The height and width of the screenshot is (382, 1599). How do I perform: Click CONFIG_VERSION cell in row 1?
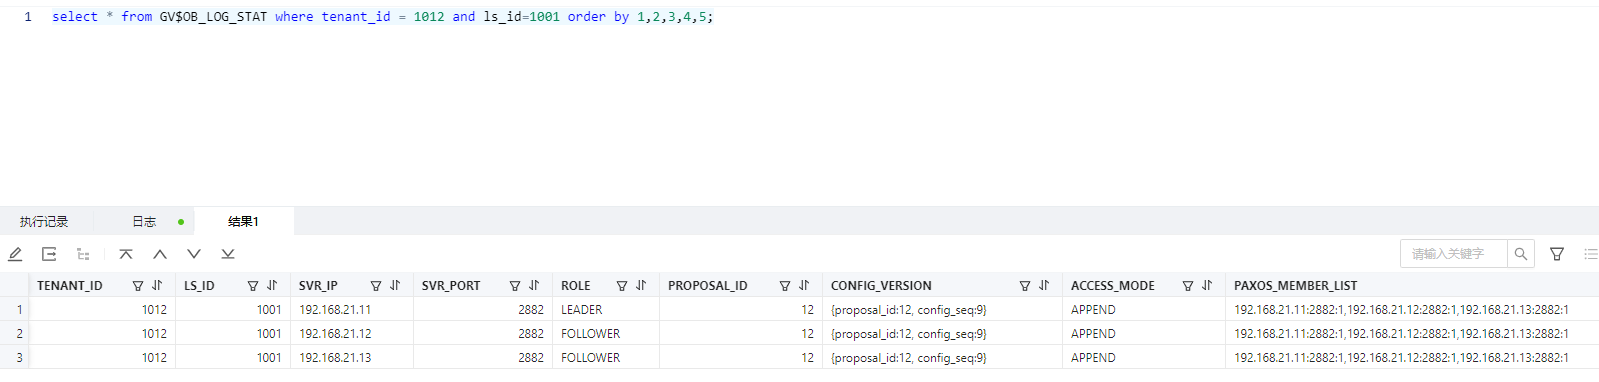click(942, 310)
